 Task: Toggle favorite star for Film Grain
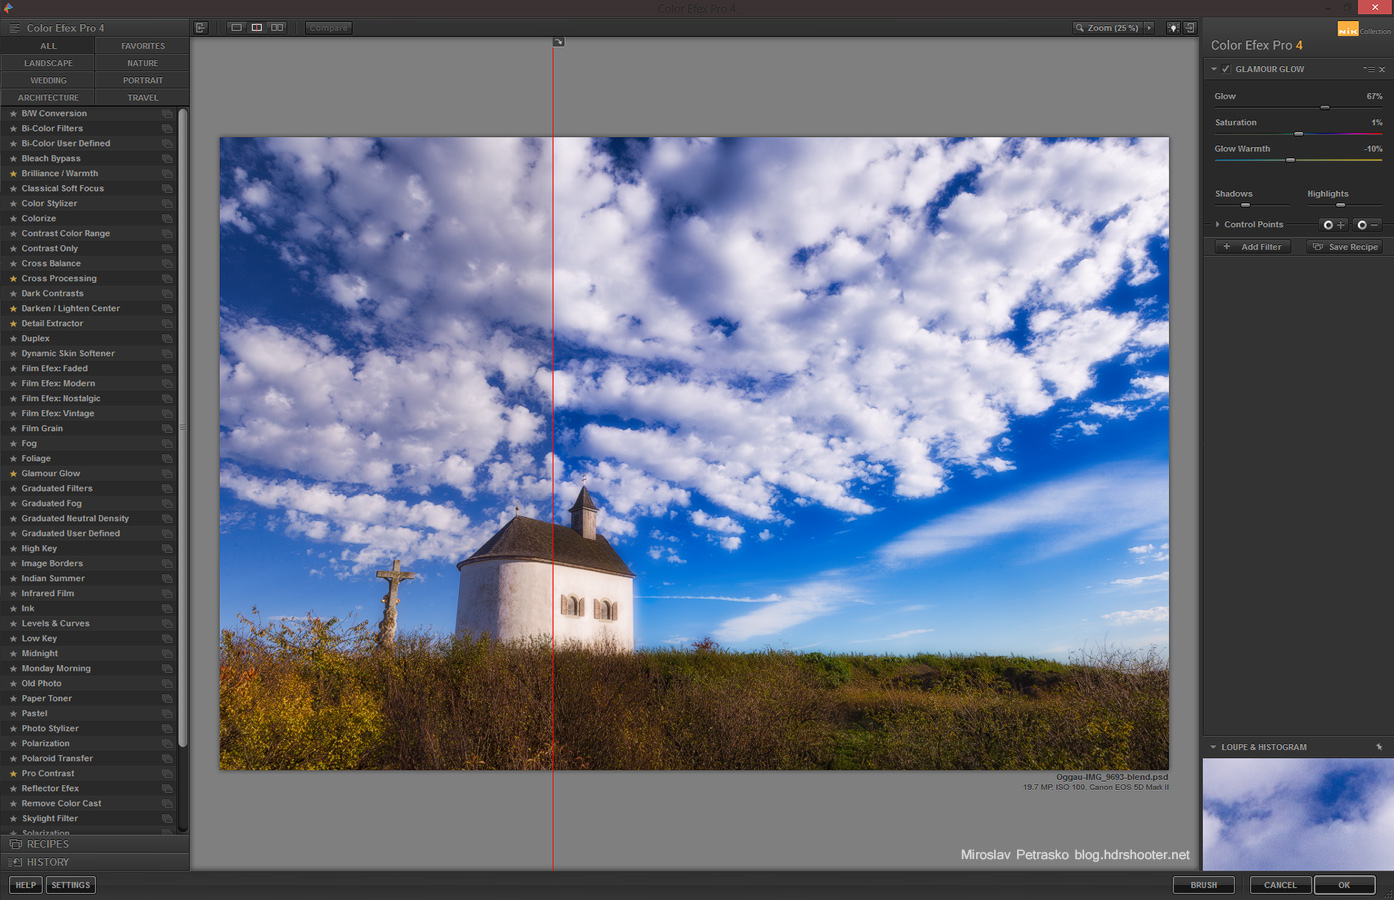(13, 428)
